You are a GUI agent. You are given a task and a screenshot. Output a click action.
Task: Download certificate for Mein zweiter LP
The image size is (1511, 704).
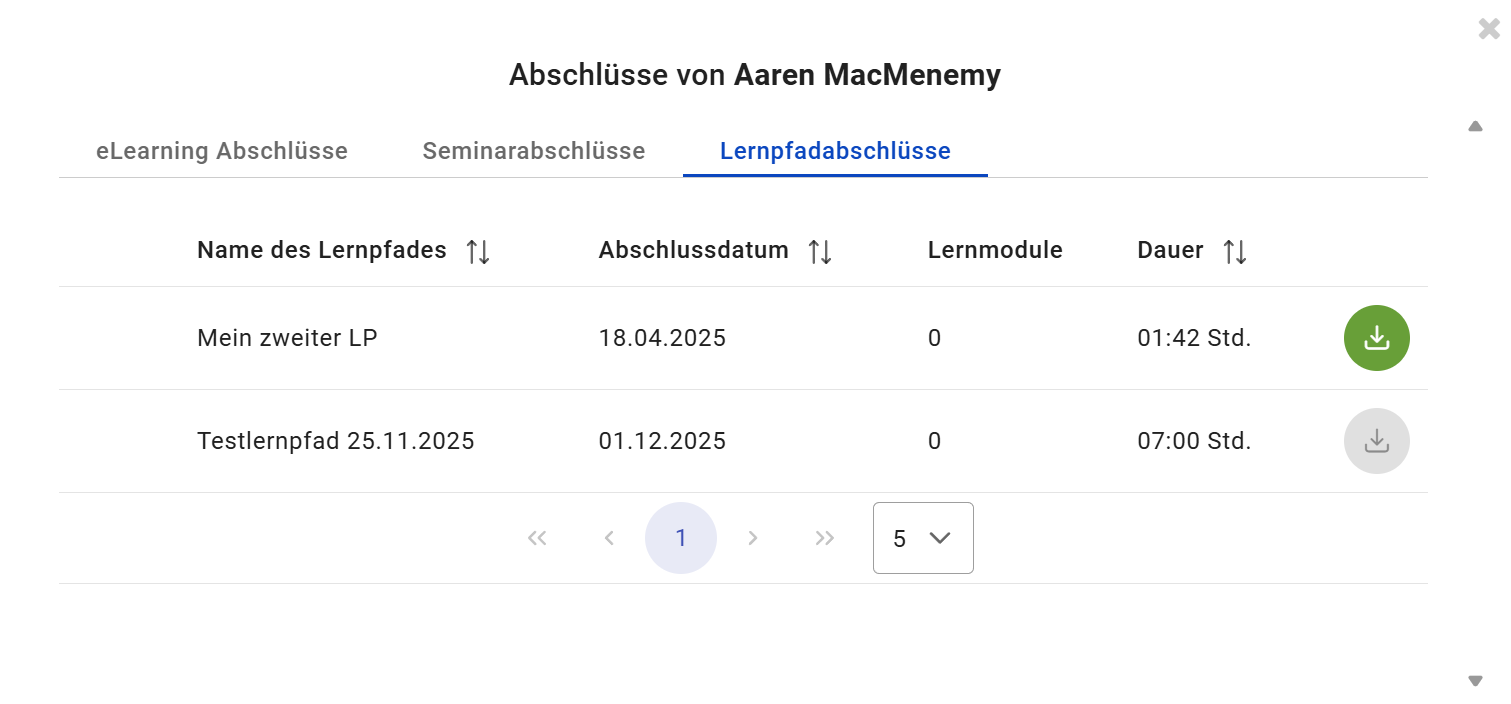1376,338
